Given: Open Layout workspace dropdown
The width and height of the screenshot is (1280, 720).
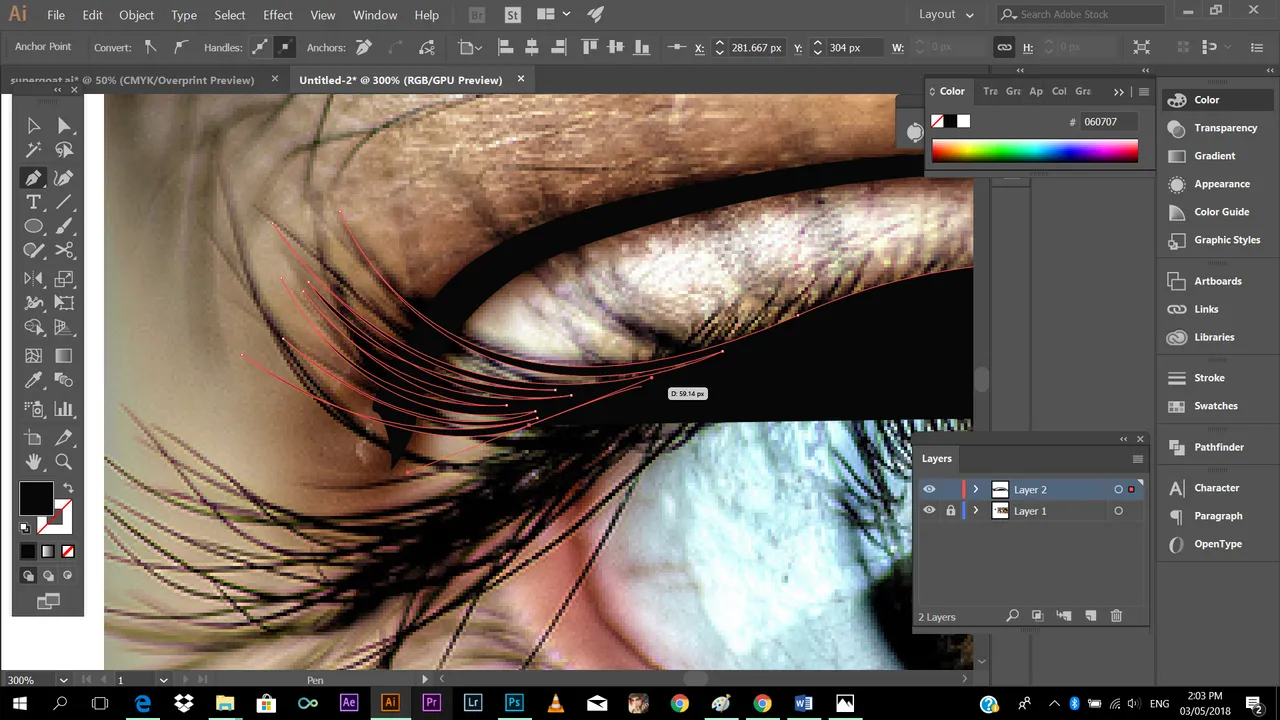Looking at the screenshot, I should tap(946, 15).
